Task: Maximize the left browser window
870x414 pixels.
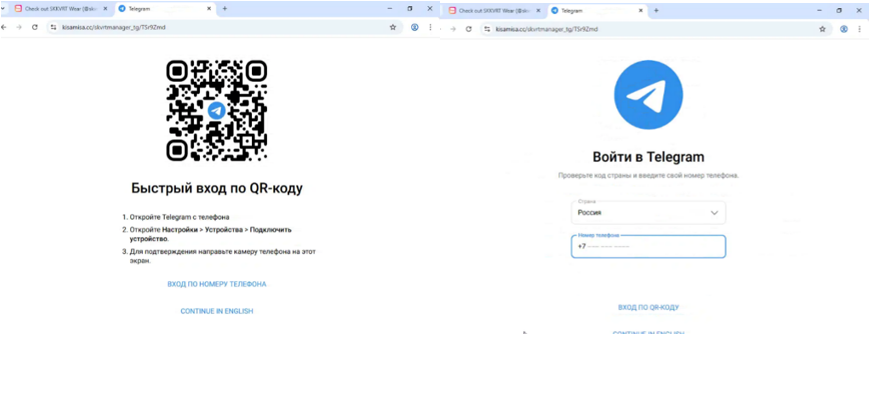Action: 410,9
